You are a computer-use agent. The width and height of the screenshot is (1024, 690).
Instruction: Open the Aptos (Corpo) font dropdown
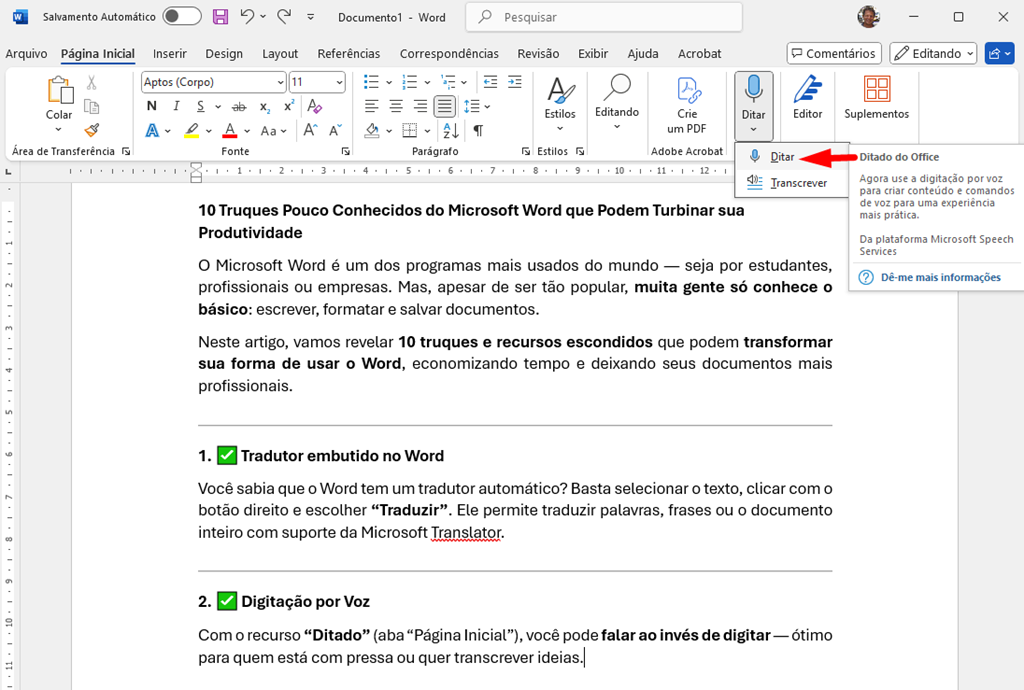281,82
